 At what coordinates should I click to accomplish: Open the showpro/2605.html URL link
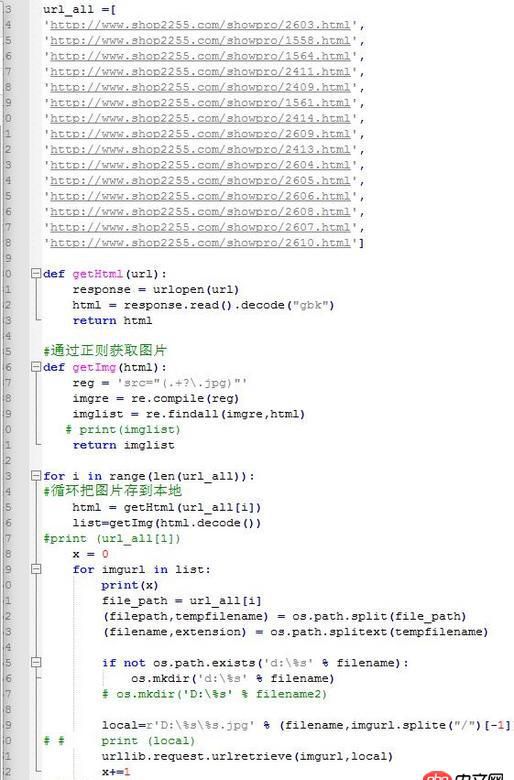pyautogui.click(x=200, y=181)
